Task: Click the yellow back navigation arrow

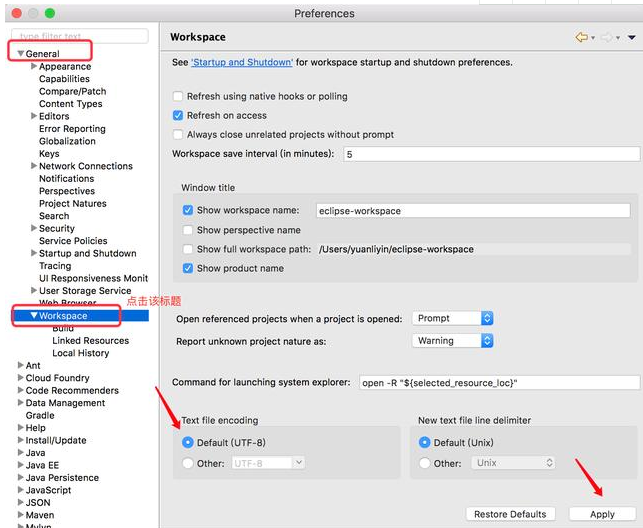Action: point(581,37)
